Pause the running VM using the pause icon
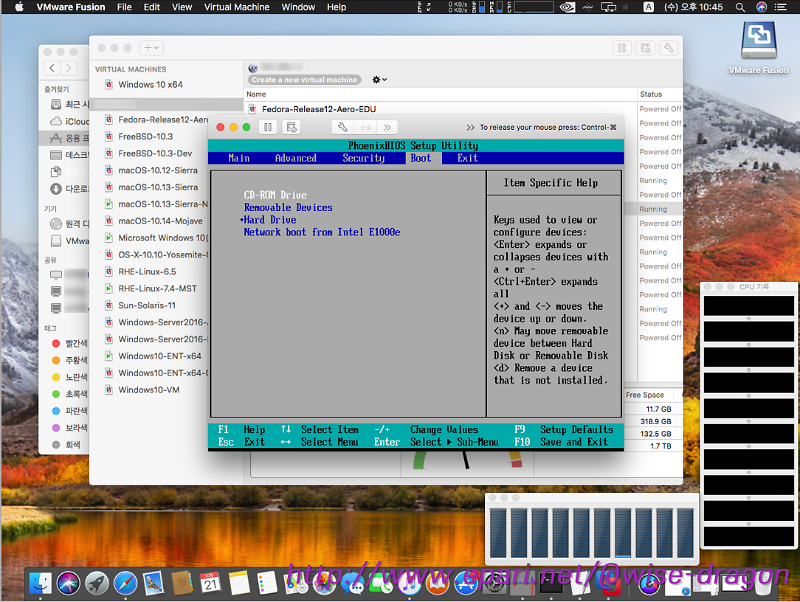The image size is (800, 602). point(267,127)
